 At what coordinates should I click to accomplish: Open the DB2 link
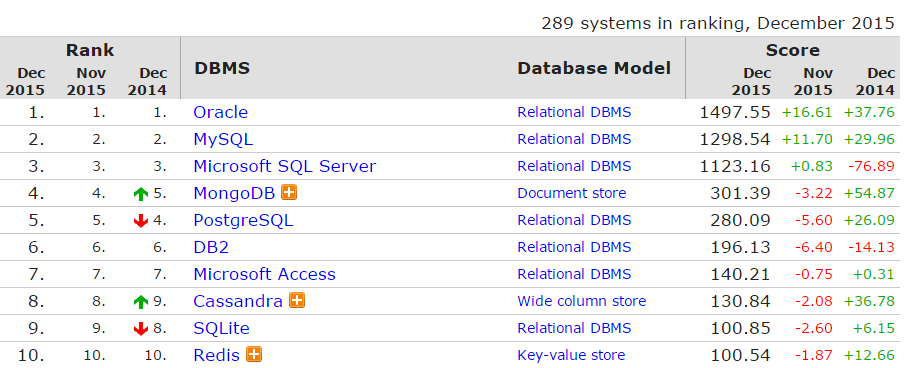211,247
